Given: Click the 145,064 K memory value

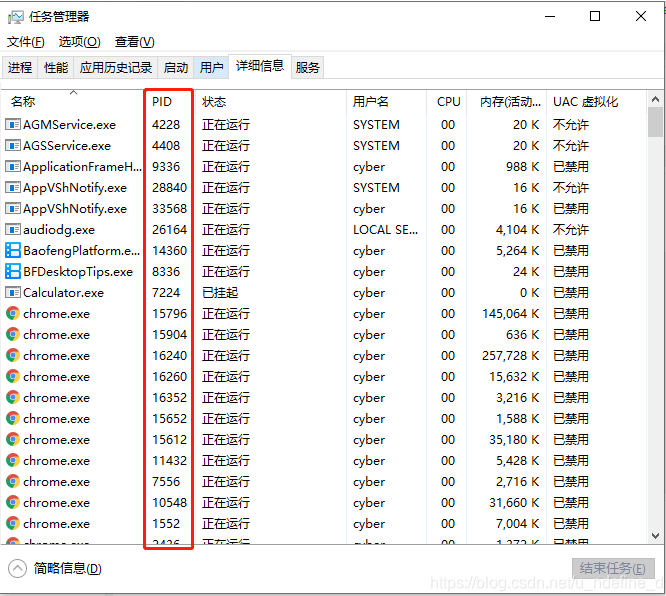Looking at the screenshot, I should (x=511, y=314).
